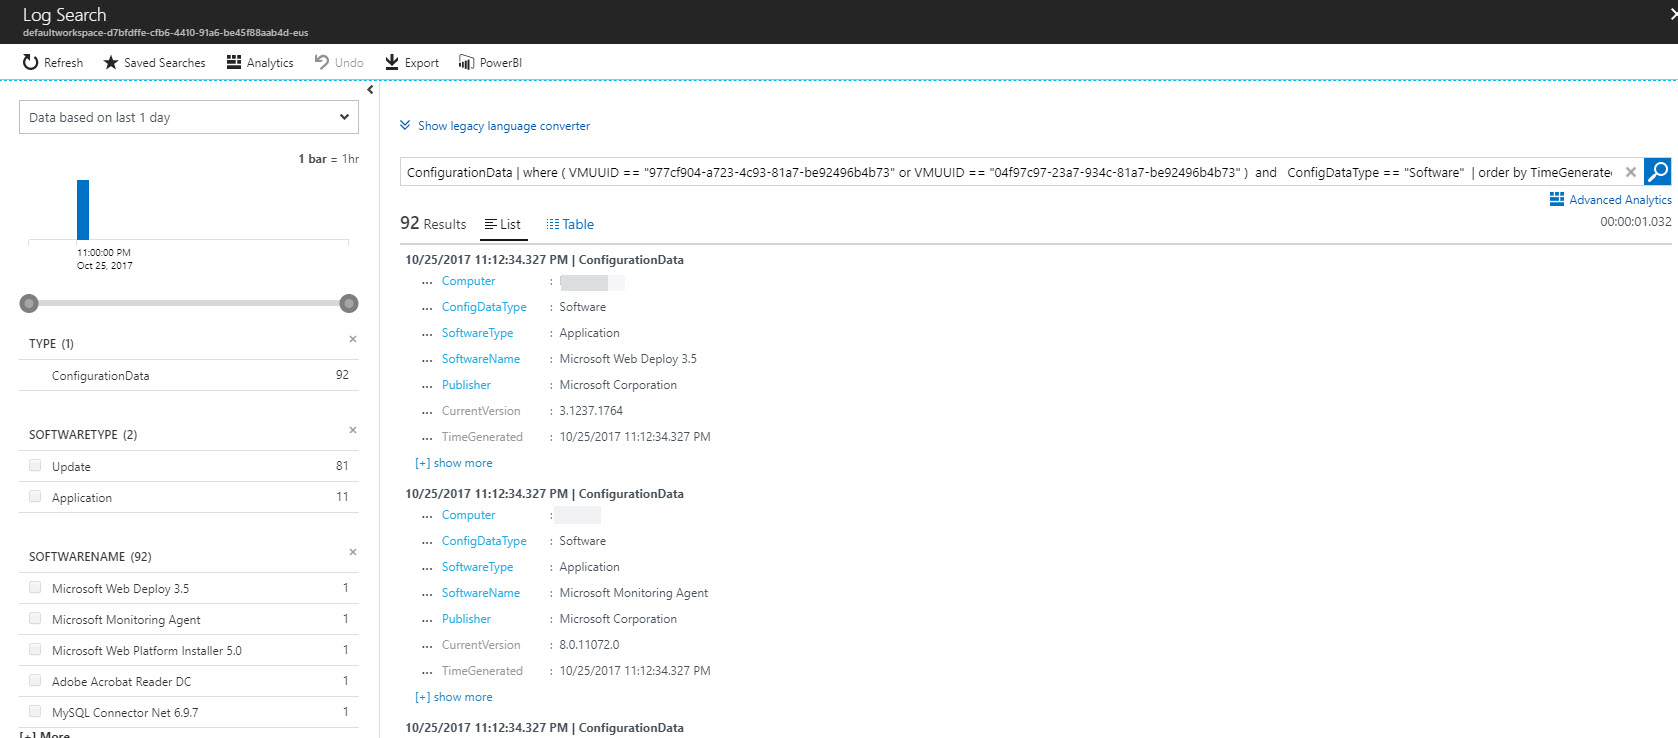Click Computer field link in first record
The image size is (1678, 738).
click(x=468, y=281)
